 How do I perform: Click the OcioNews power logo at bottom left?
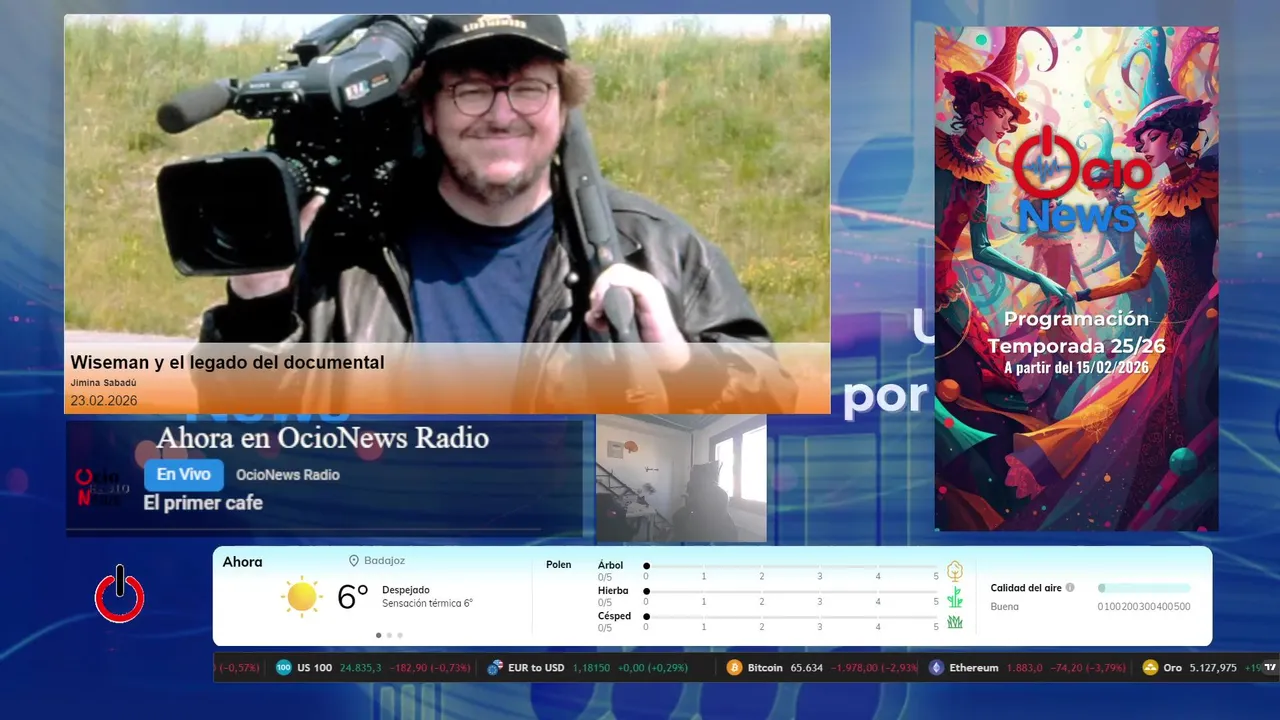point(119,594)
